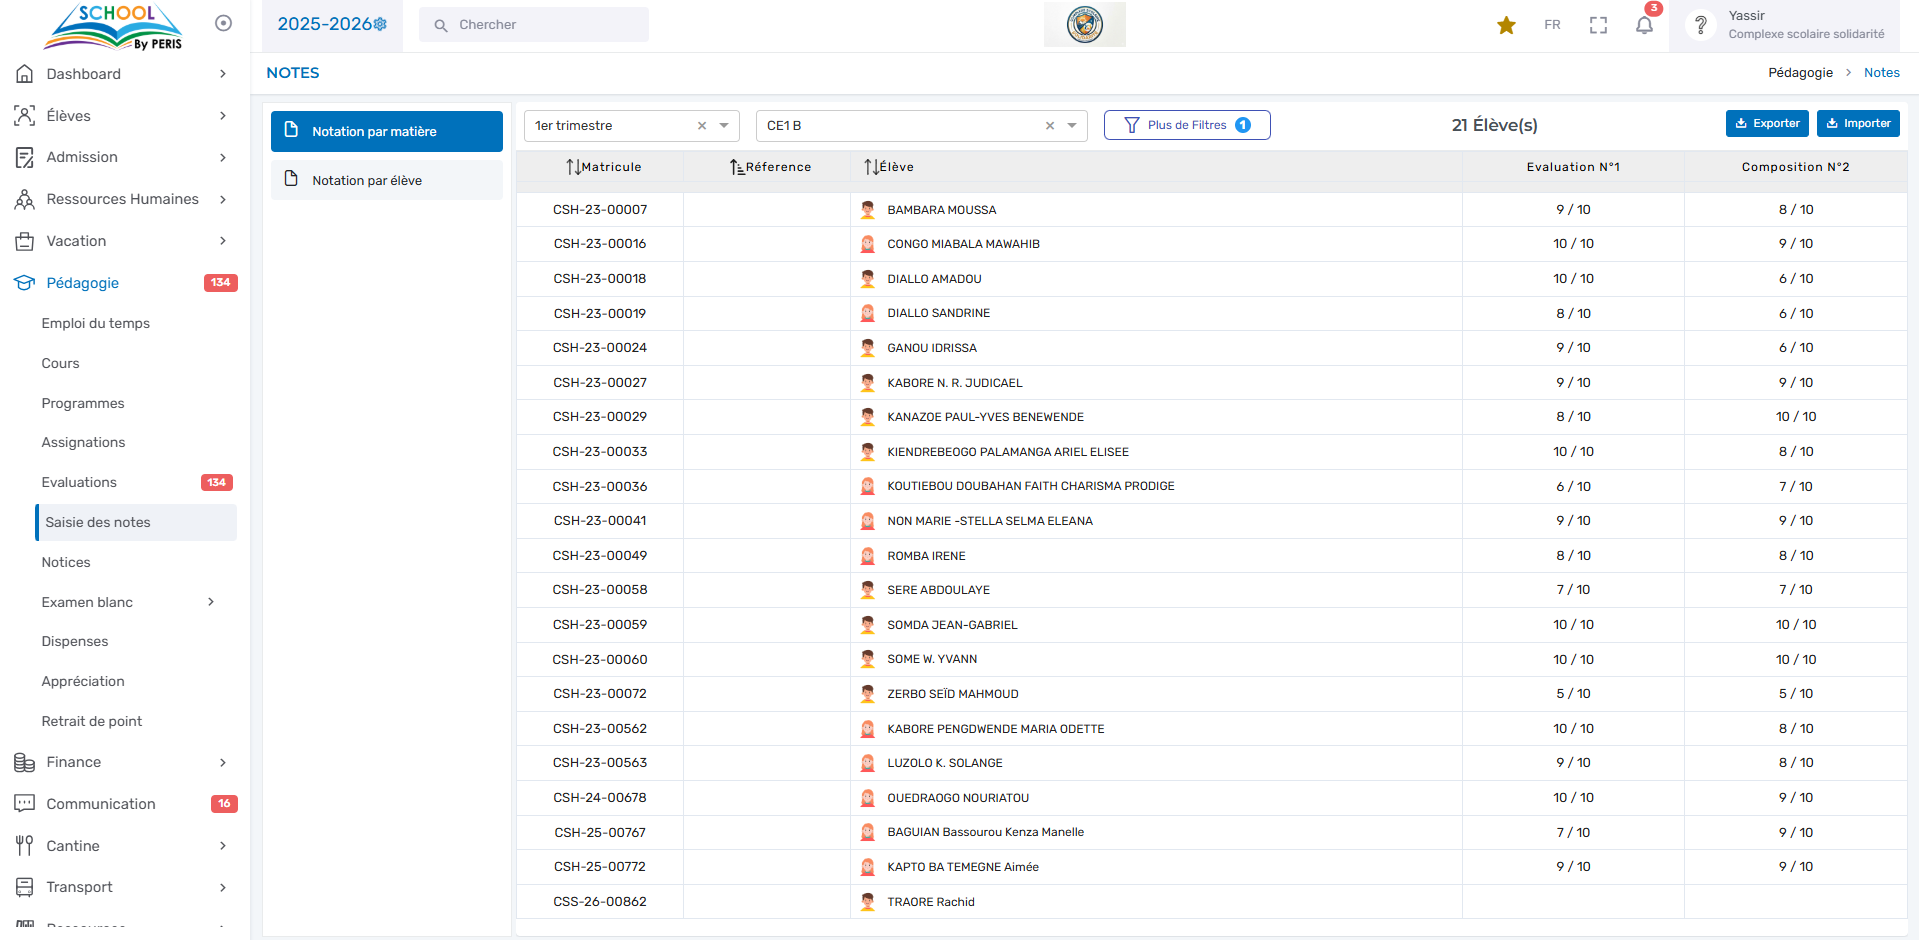
Task: Expand the Finance sidebar menu
Action: click(222, 762)
